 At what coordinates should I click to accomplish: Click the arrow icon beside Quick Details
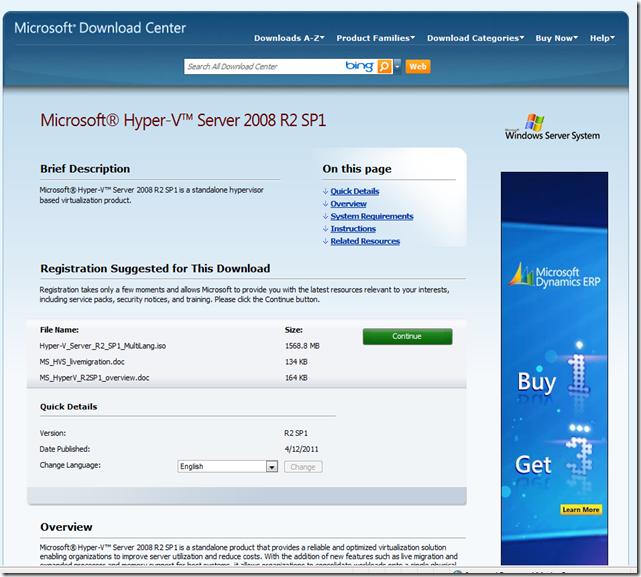tap(325, 191)
